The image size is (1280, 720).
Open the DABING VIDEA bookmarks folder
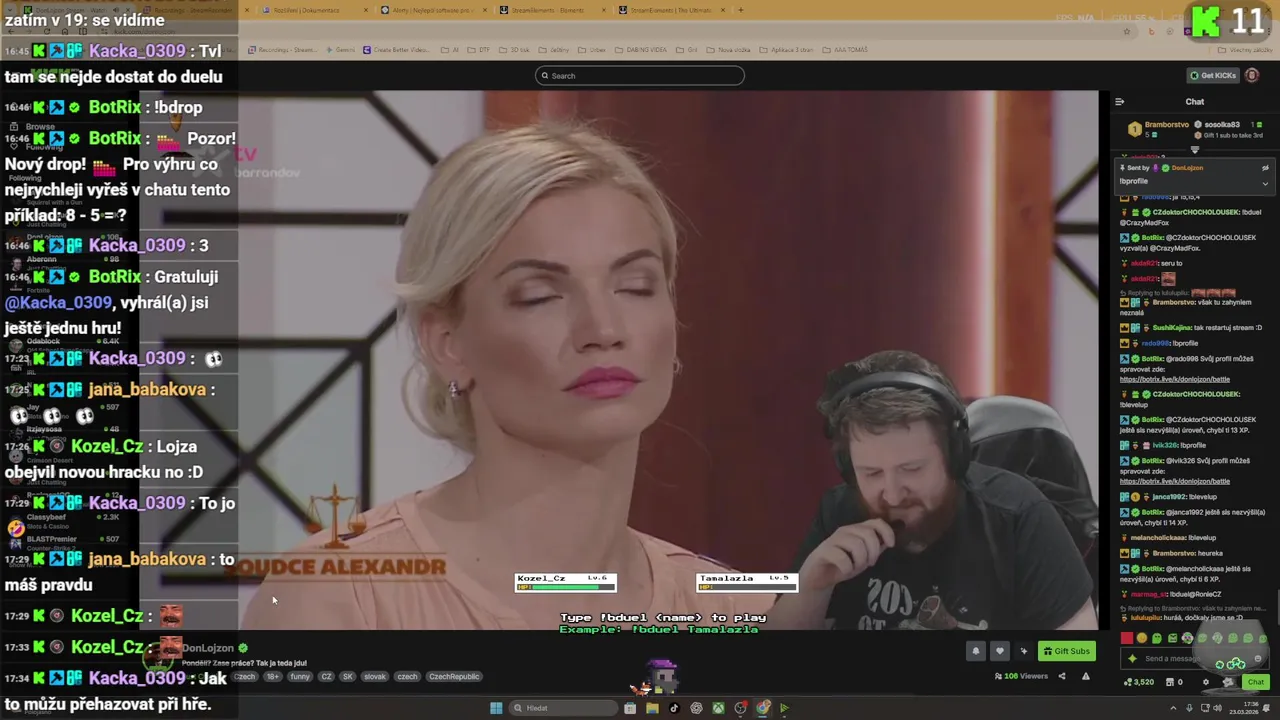point(642,50)
